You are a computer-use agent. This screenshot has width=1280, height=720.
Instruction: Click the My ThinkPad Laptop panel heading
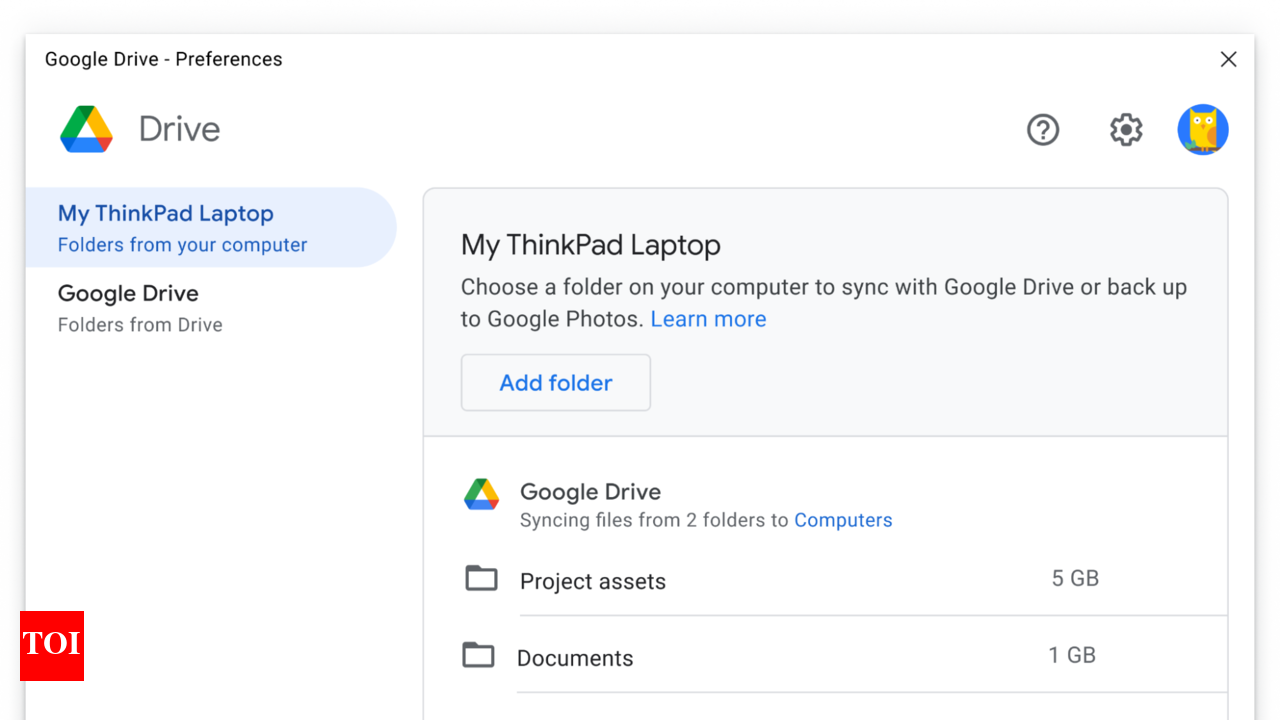590,245
